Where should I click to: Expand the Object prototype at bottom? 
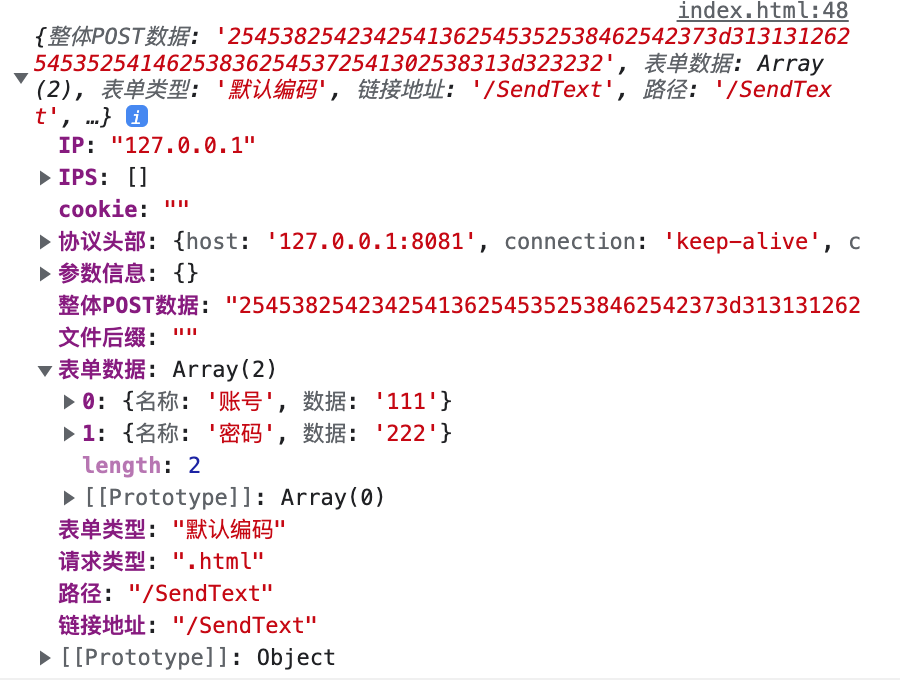tap(45, 658)
